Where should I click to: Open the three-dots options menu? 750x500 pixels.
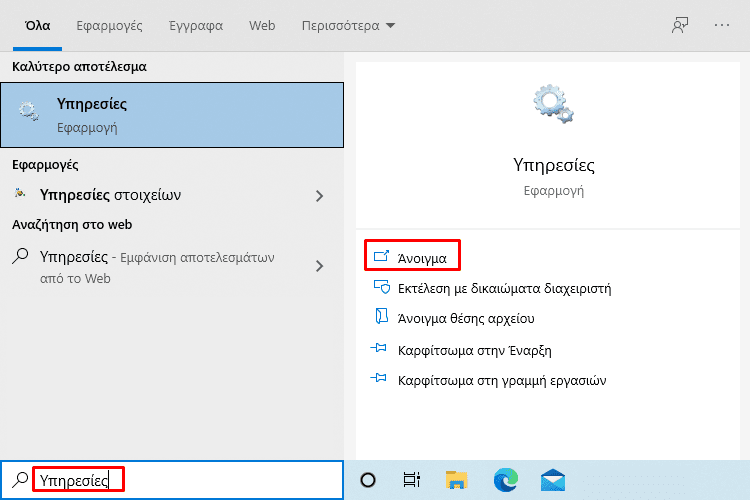click(x=722, y=25)
